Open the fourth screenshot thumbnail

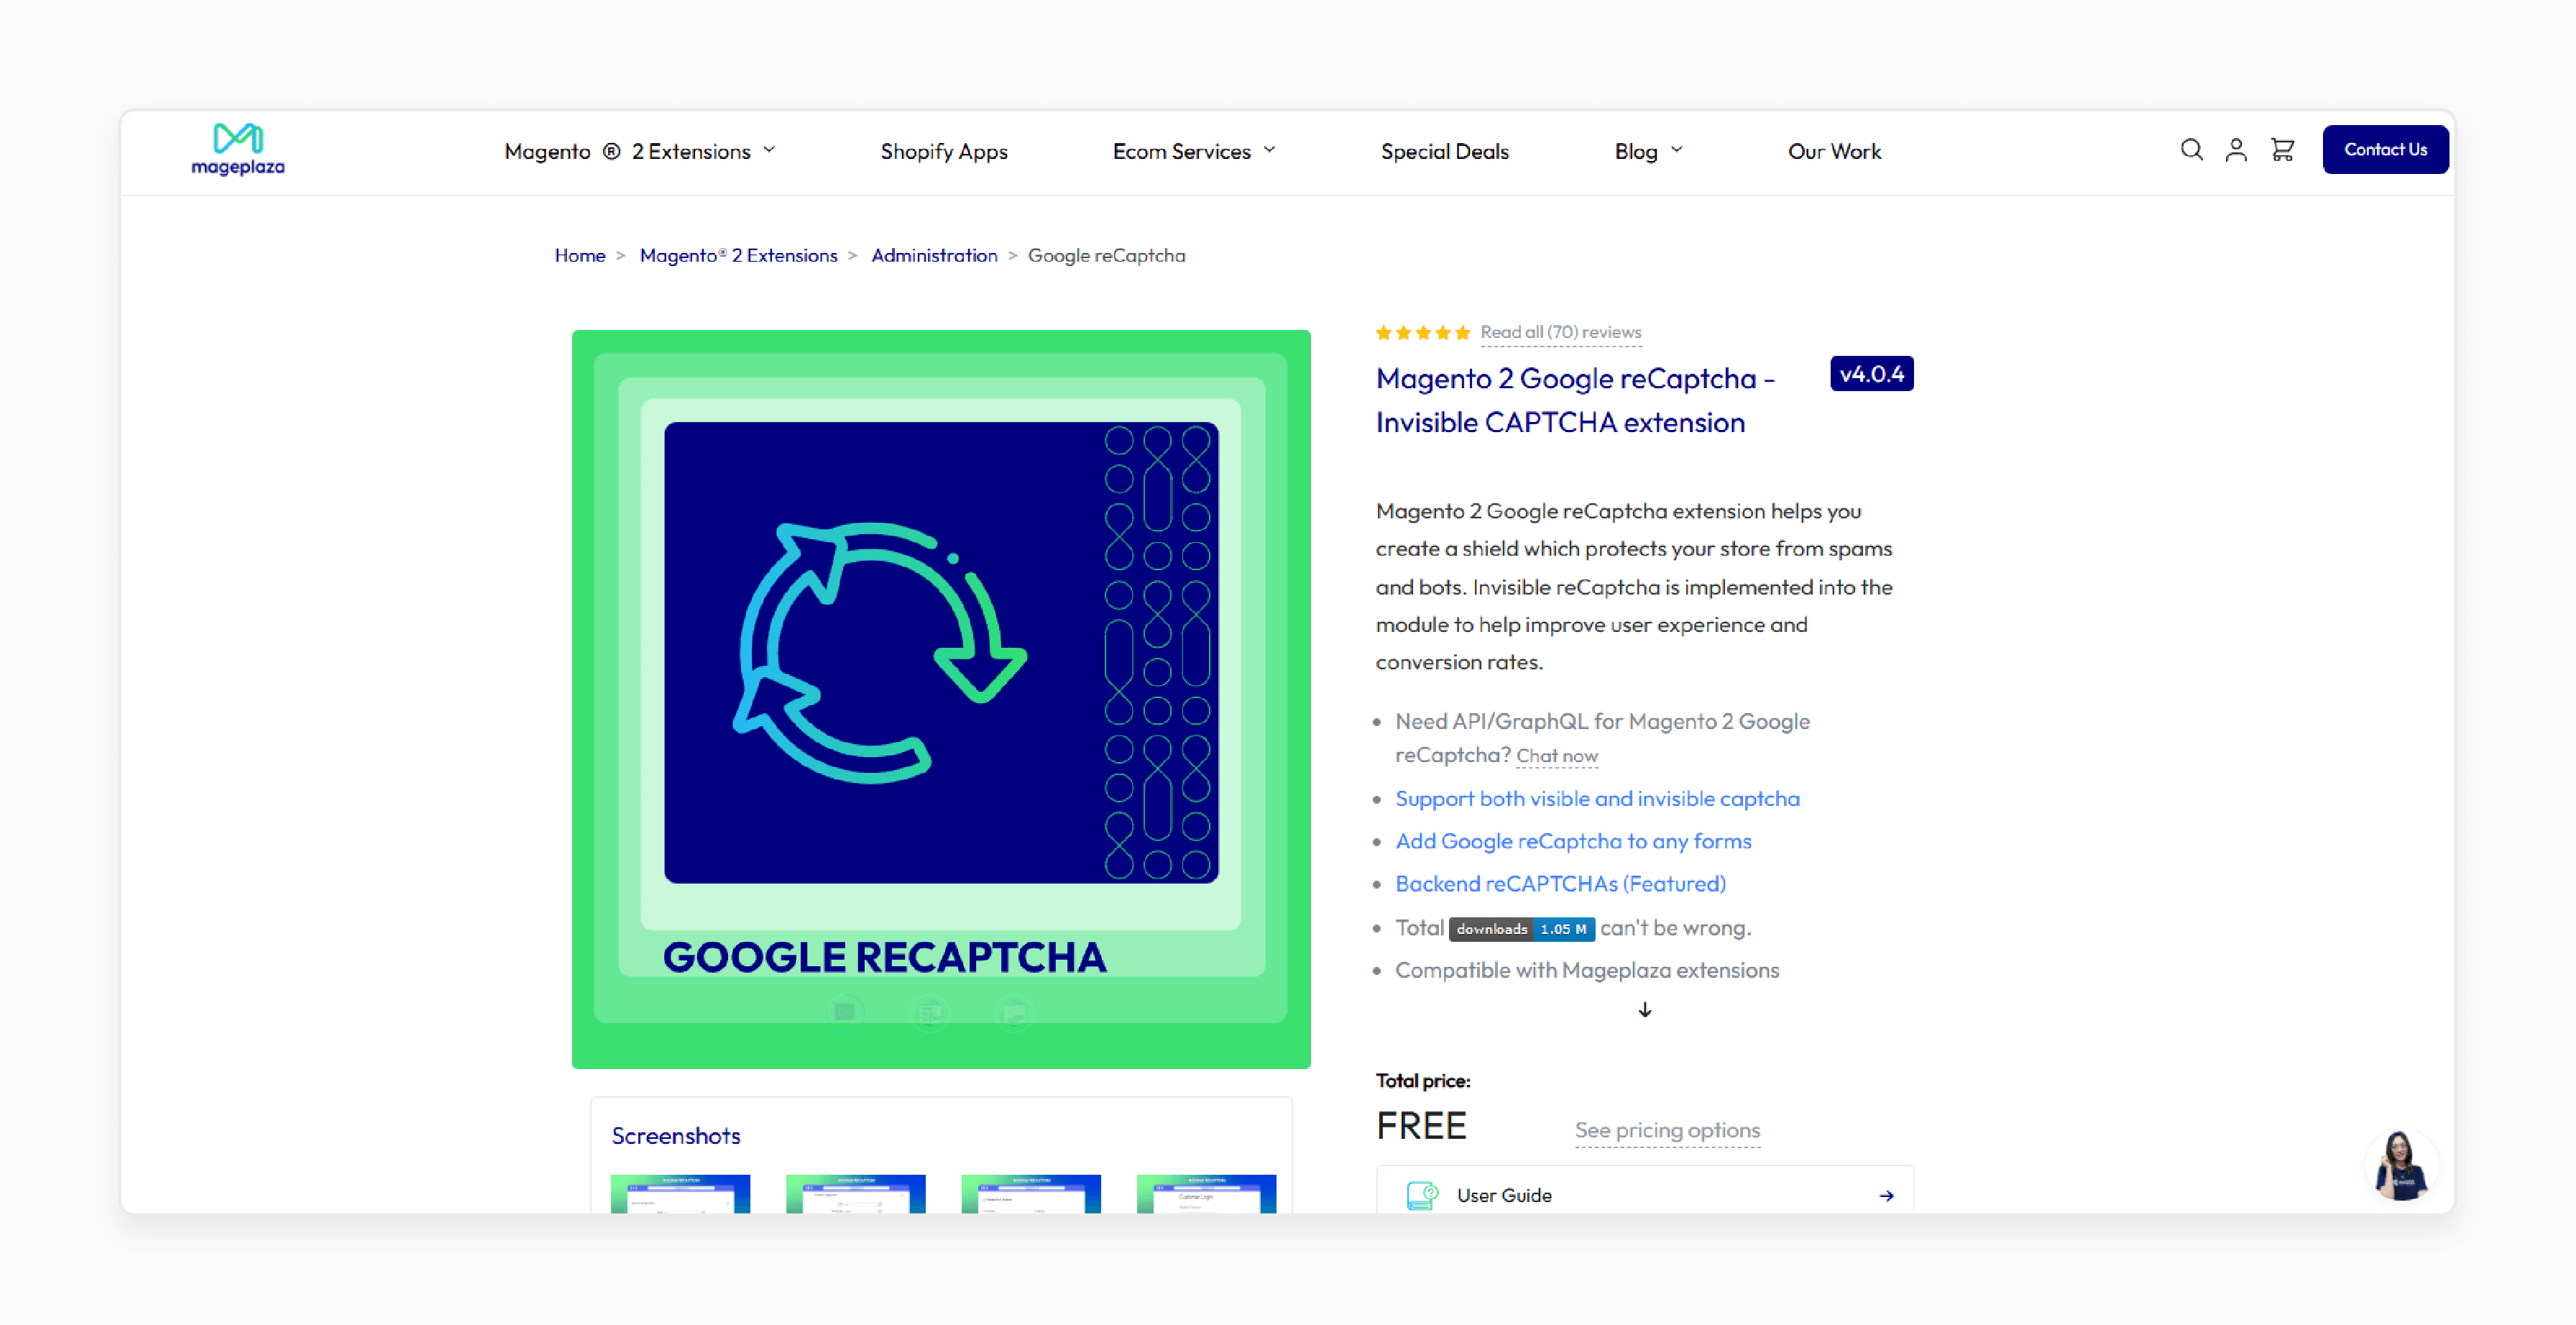coord(1206,1194)
